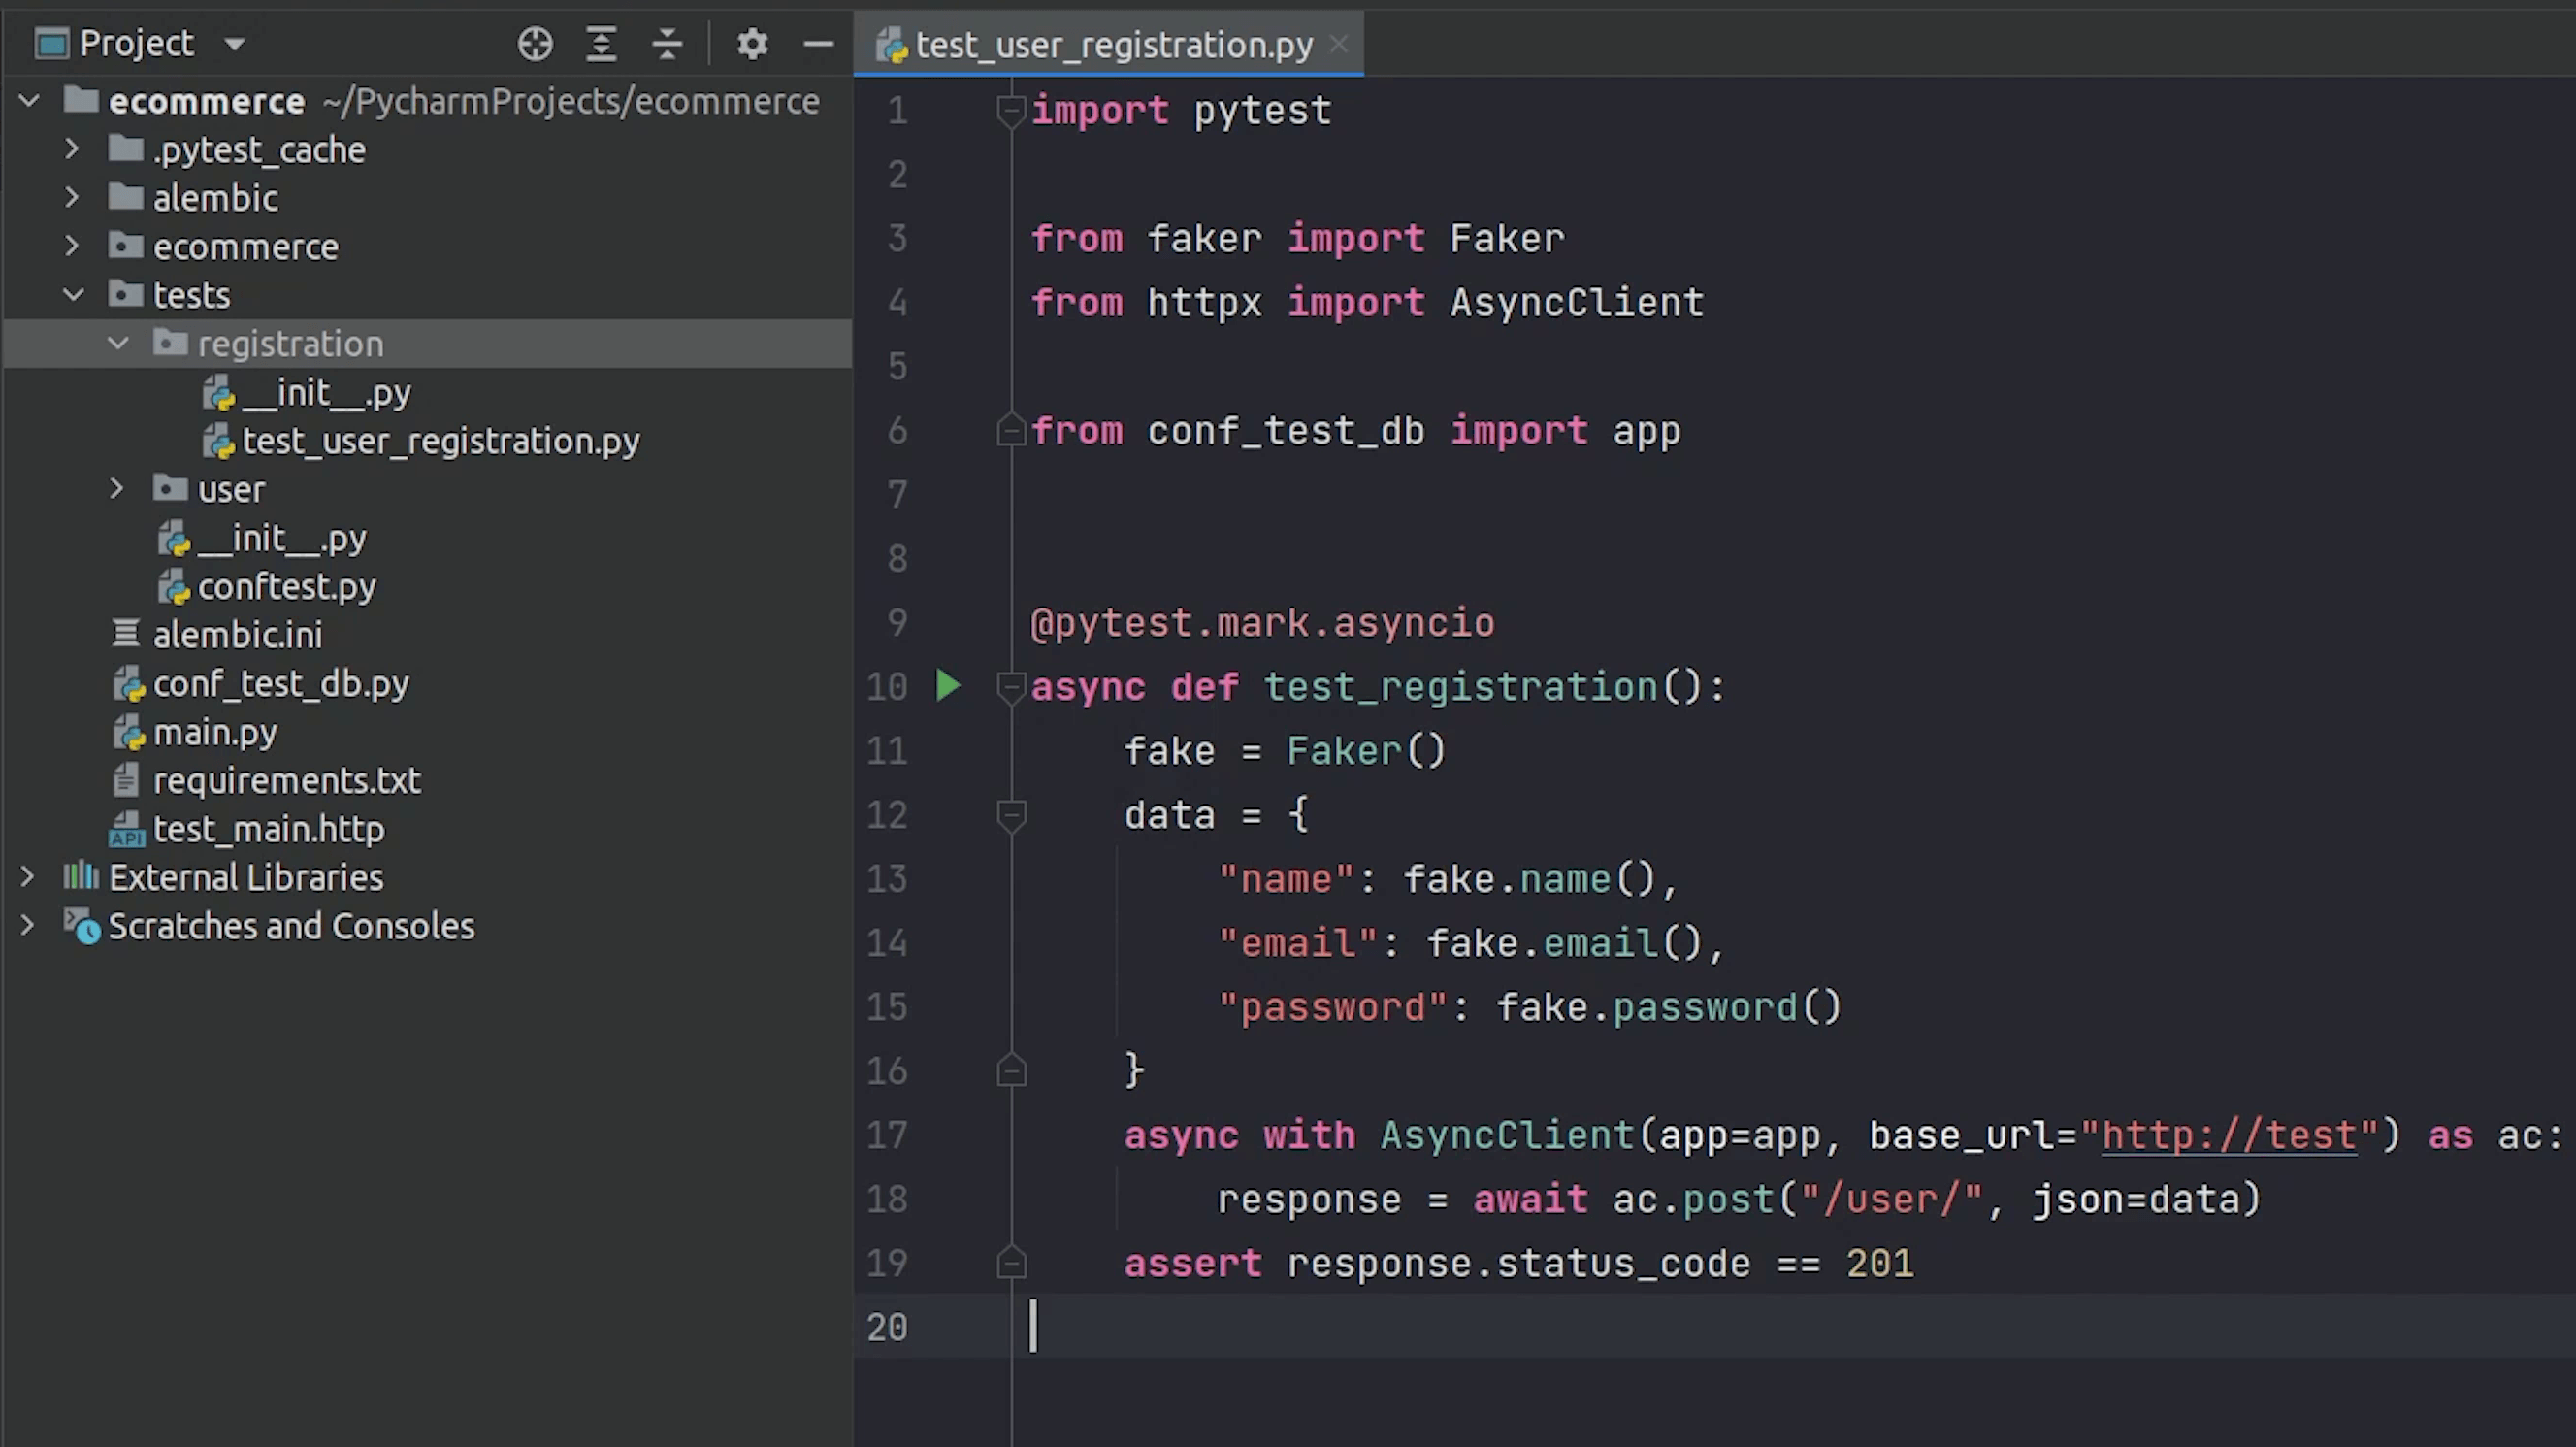2576x1447 pixels.
Task: Open test_main.http API file
Action: (268, 829)
